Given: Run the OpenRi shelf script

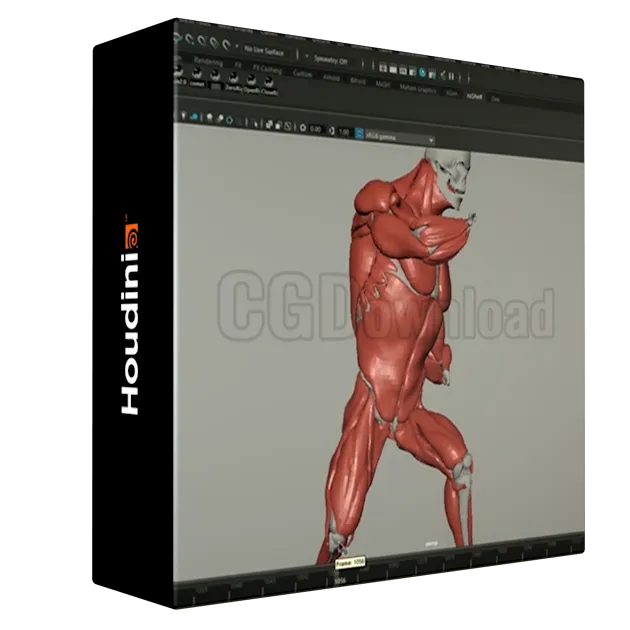Looking at the screenshot, I should pos(251,84).
